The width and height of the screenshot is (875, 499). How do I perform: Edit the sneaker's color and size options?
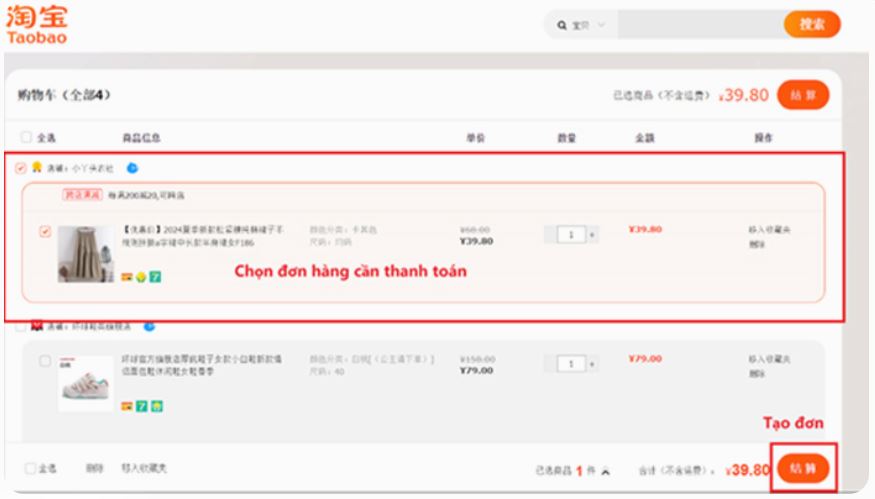(x=372, y=364)
